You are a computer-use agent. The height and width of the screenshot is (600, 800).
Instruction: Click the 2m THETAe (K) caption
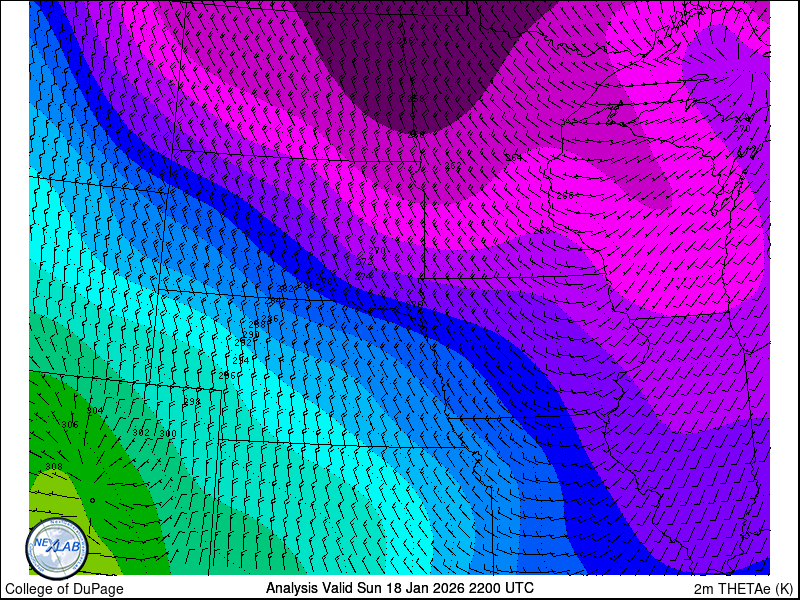coord(743,588)
